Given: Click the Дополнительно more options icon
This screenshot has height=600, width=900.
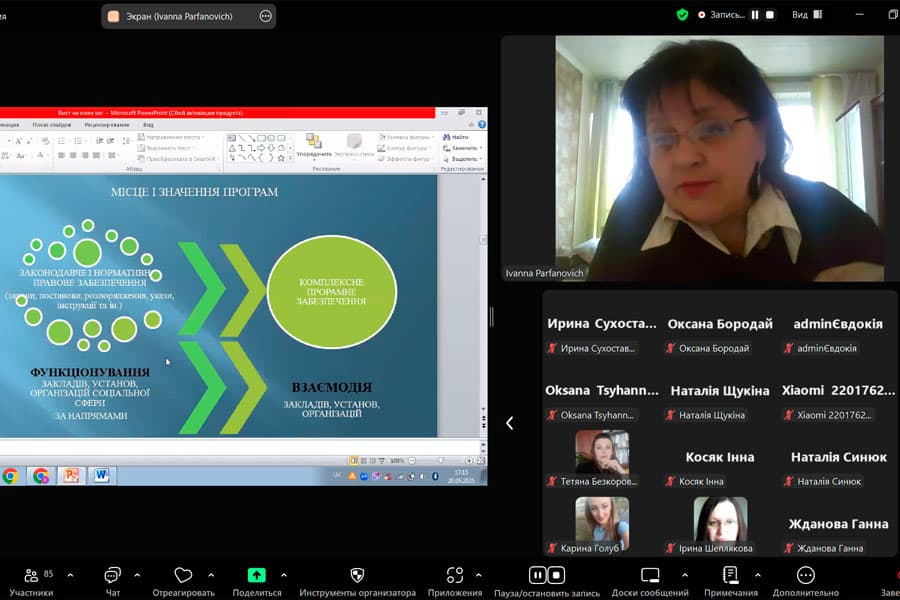Looking at the screenshot, I should click(x=806, y=576).
